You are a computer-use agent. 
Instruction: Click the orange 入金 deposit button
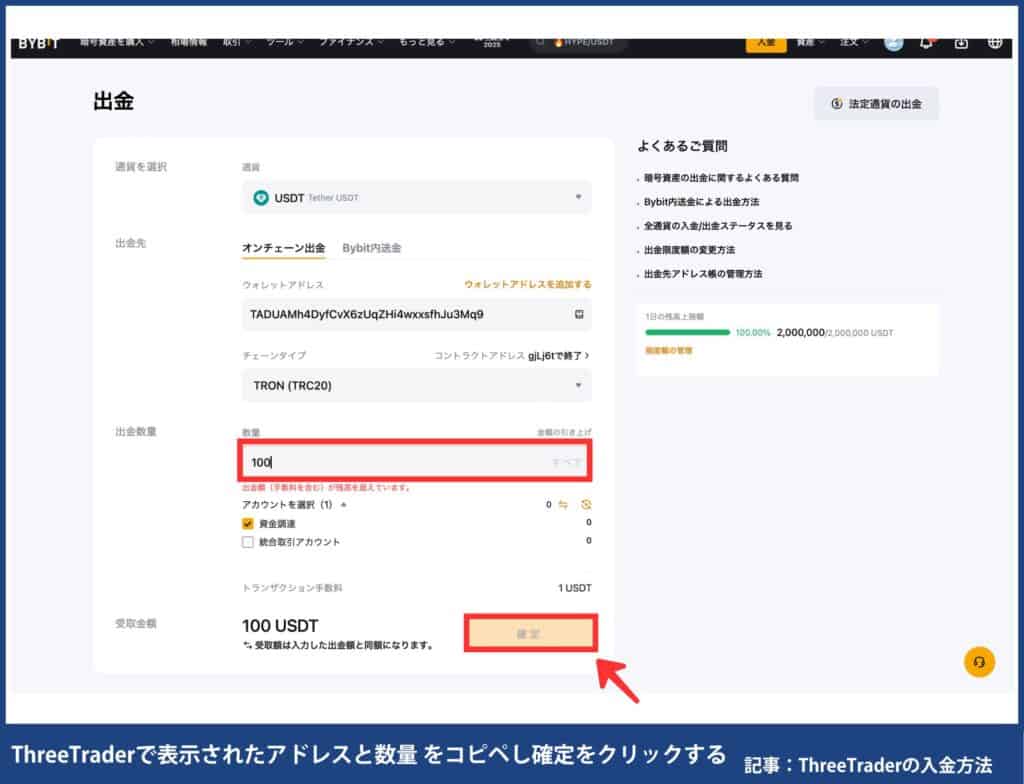(766, 42)
